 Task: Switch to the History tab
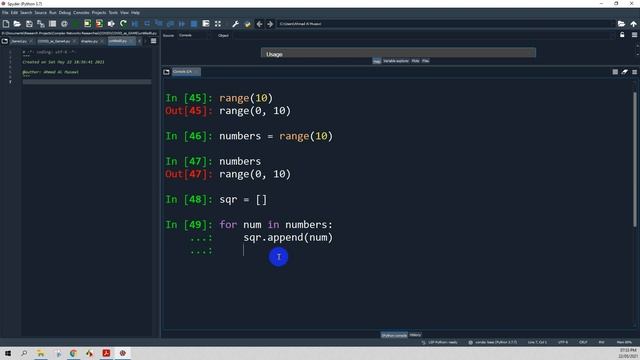415,335
